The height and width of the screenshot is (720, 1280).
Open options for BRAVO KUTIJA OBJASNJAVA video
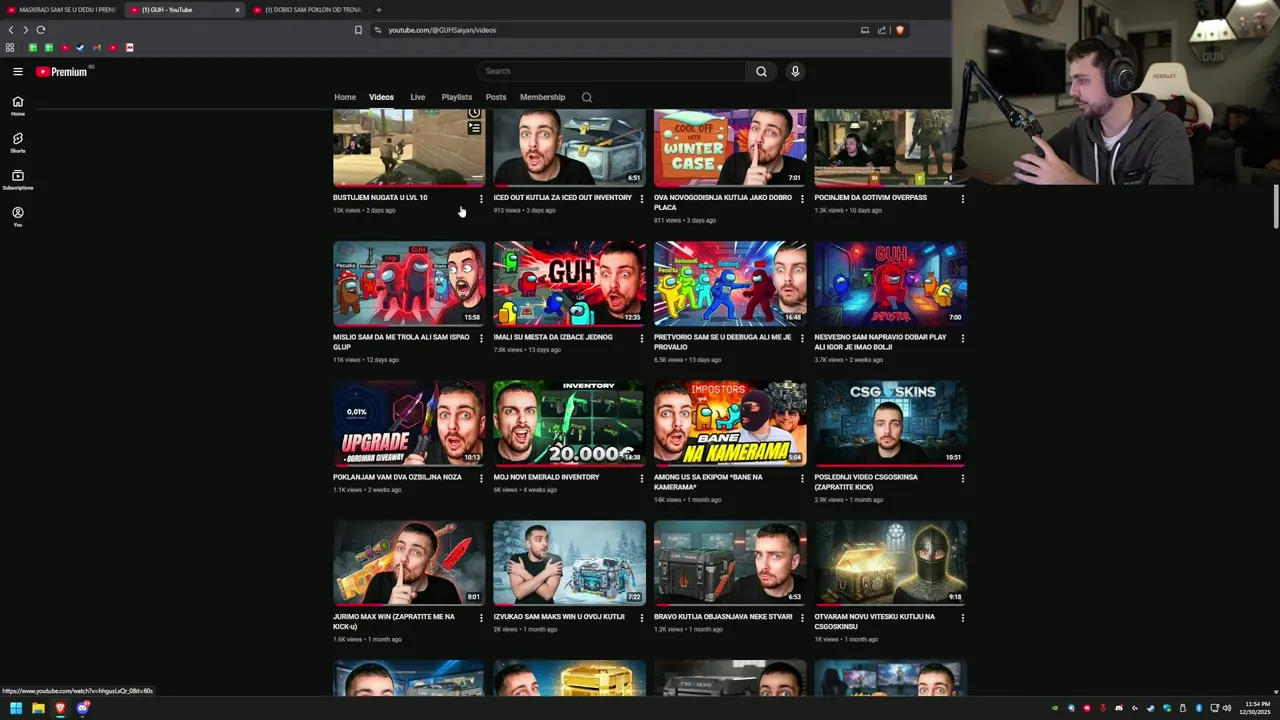(x=802, y=618)
